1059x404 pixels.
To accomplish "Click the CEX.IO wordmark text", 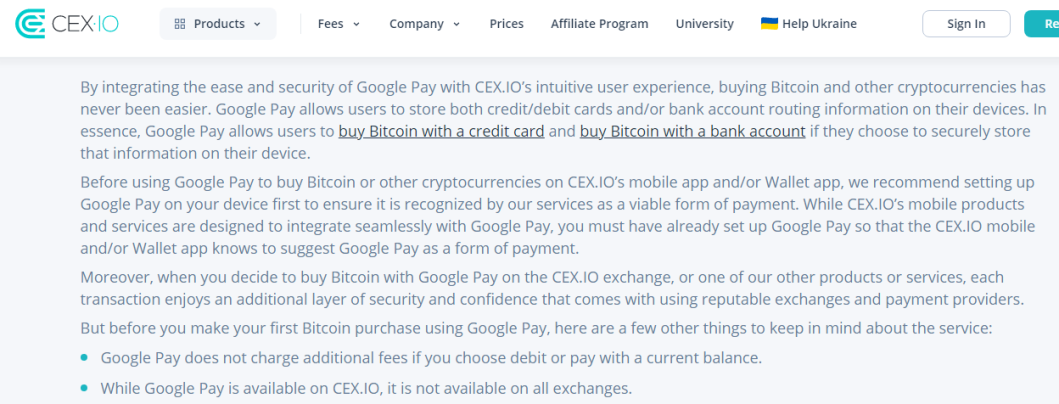I will coord(86,24).
